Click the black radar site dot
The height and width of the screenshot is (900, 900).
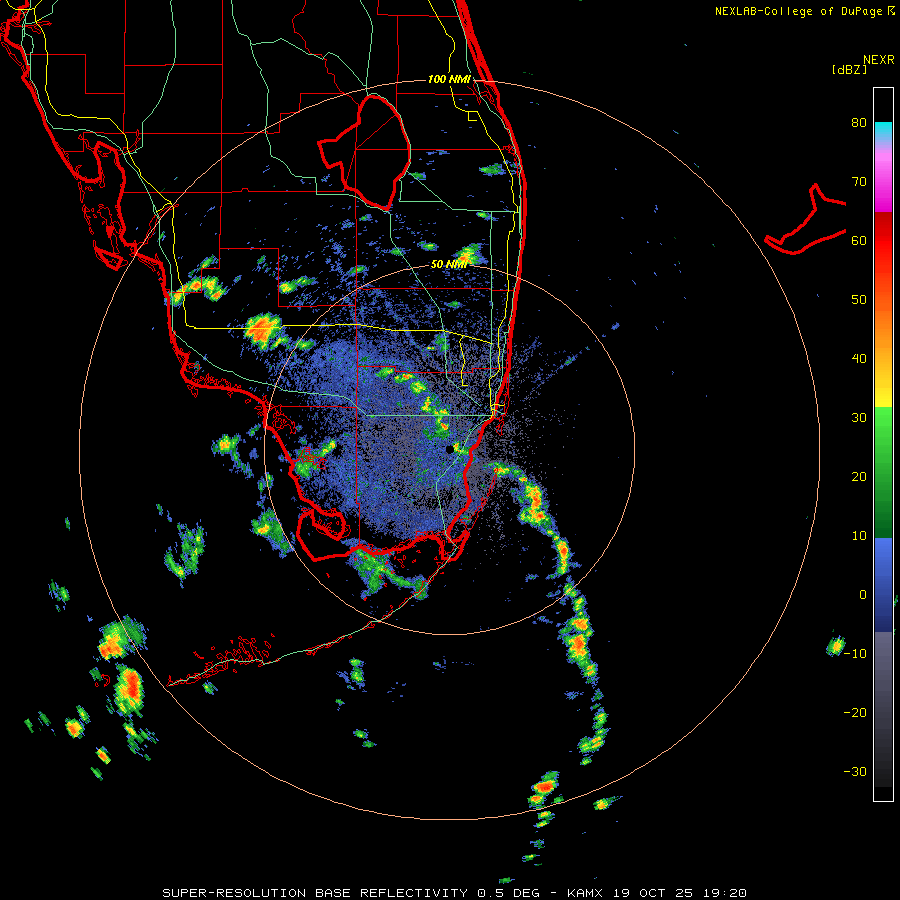click(449, 449)
